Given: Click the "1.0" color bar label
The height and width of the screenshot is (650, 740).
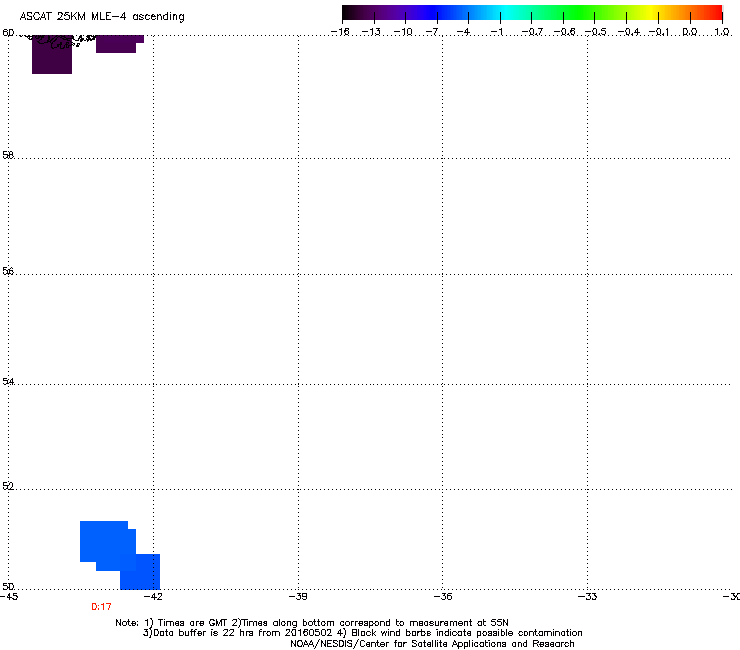Looking at the screenshot, I should [722, 32].
